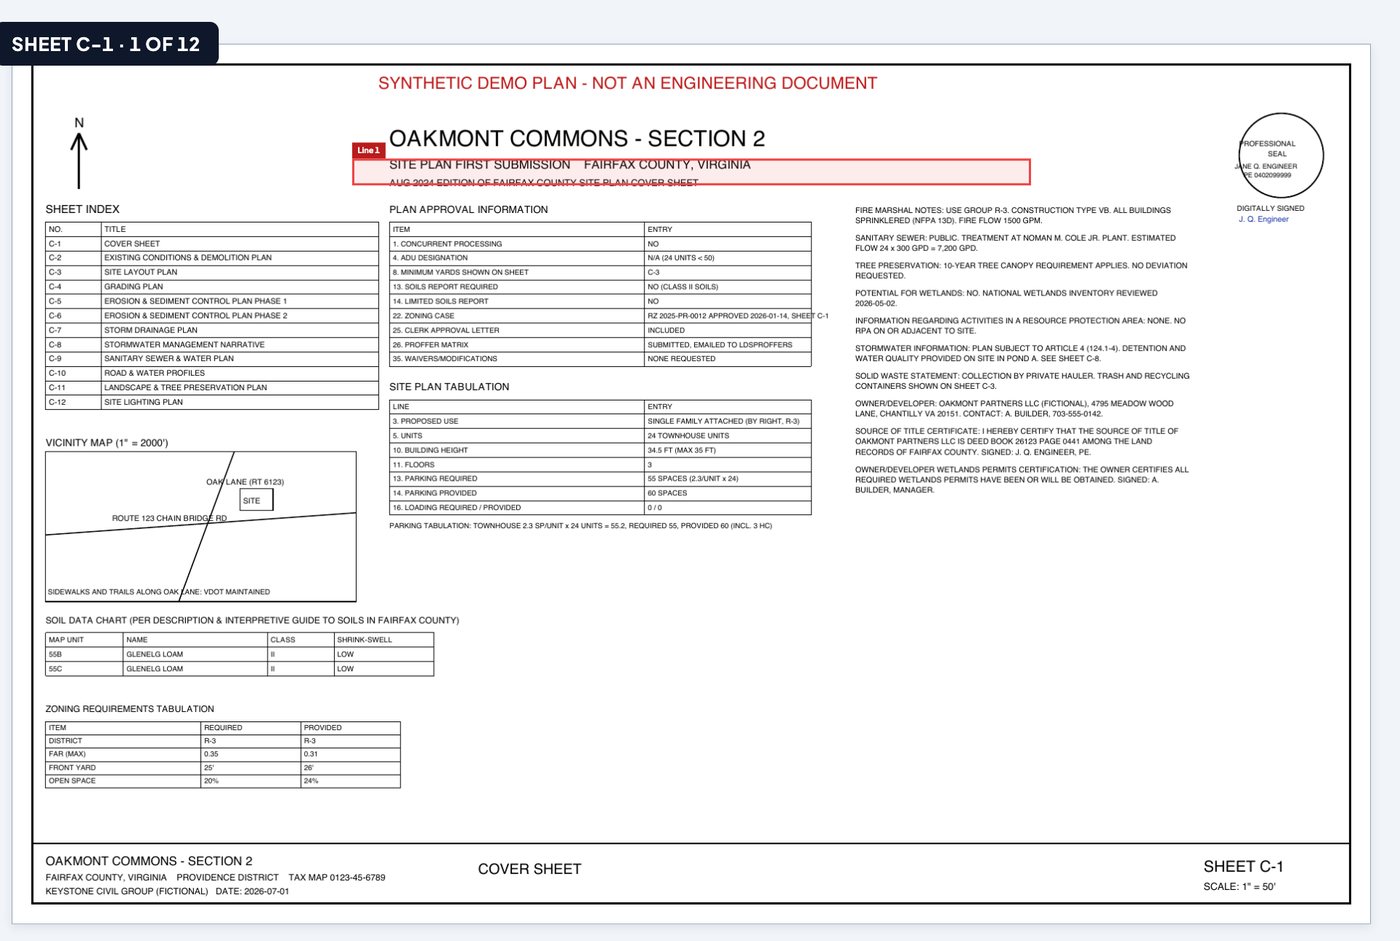Select the 'SCALE: 1" = 50'' text

pos(1239,887)
